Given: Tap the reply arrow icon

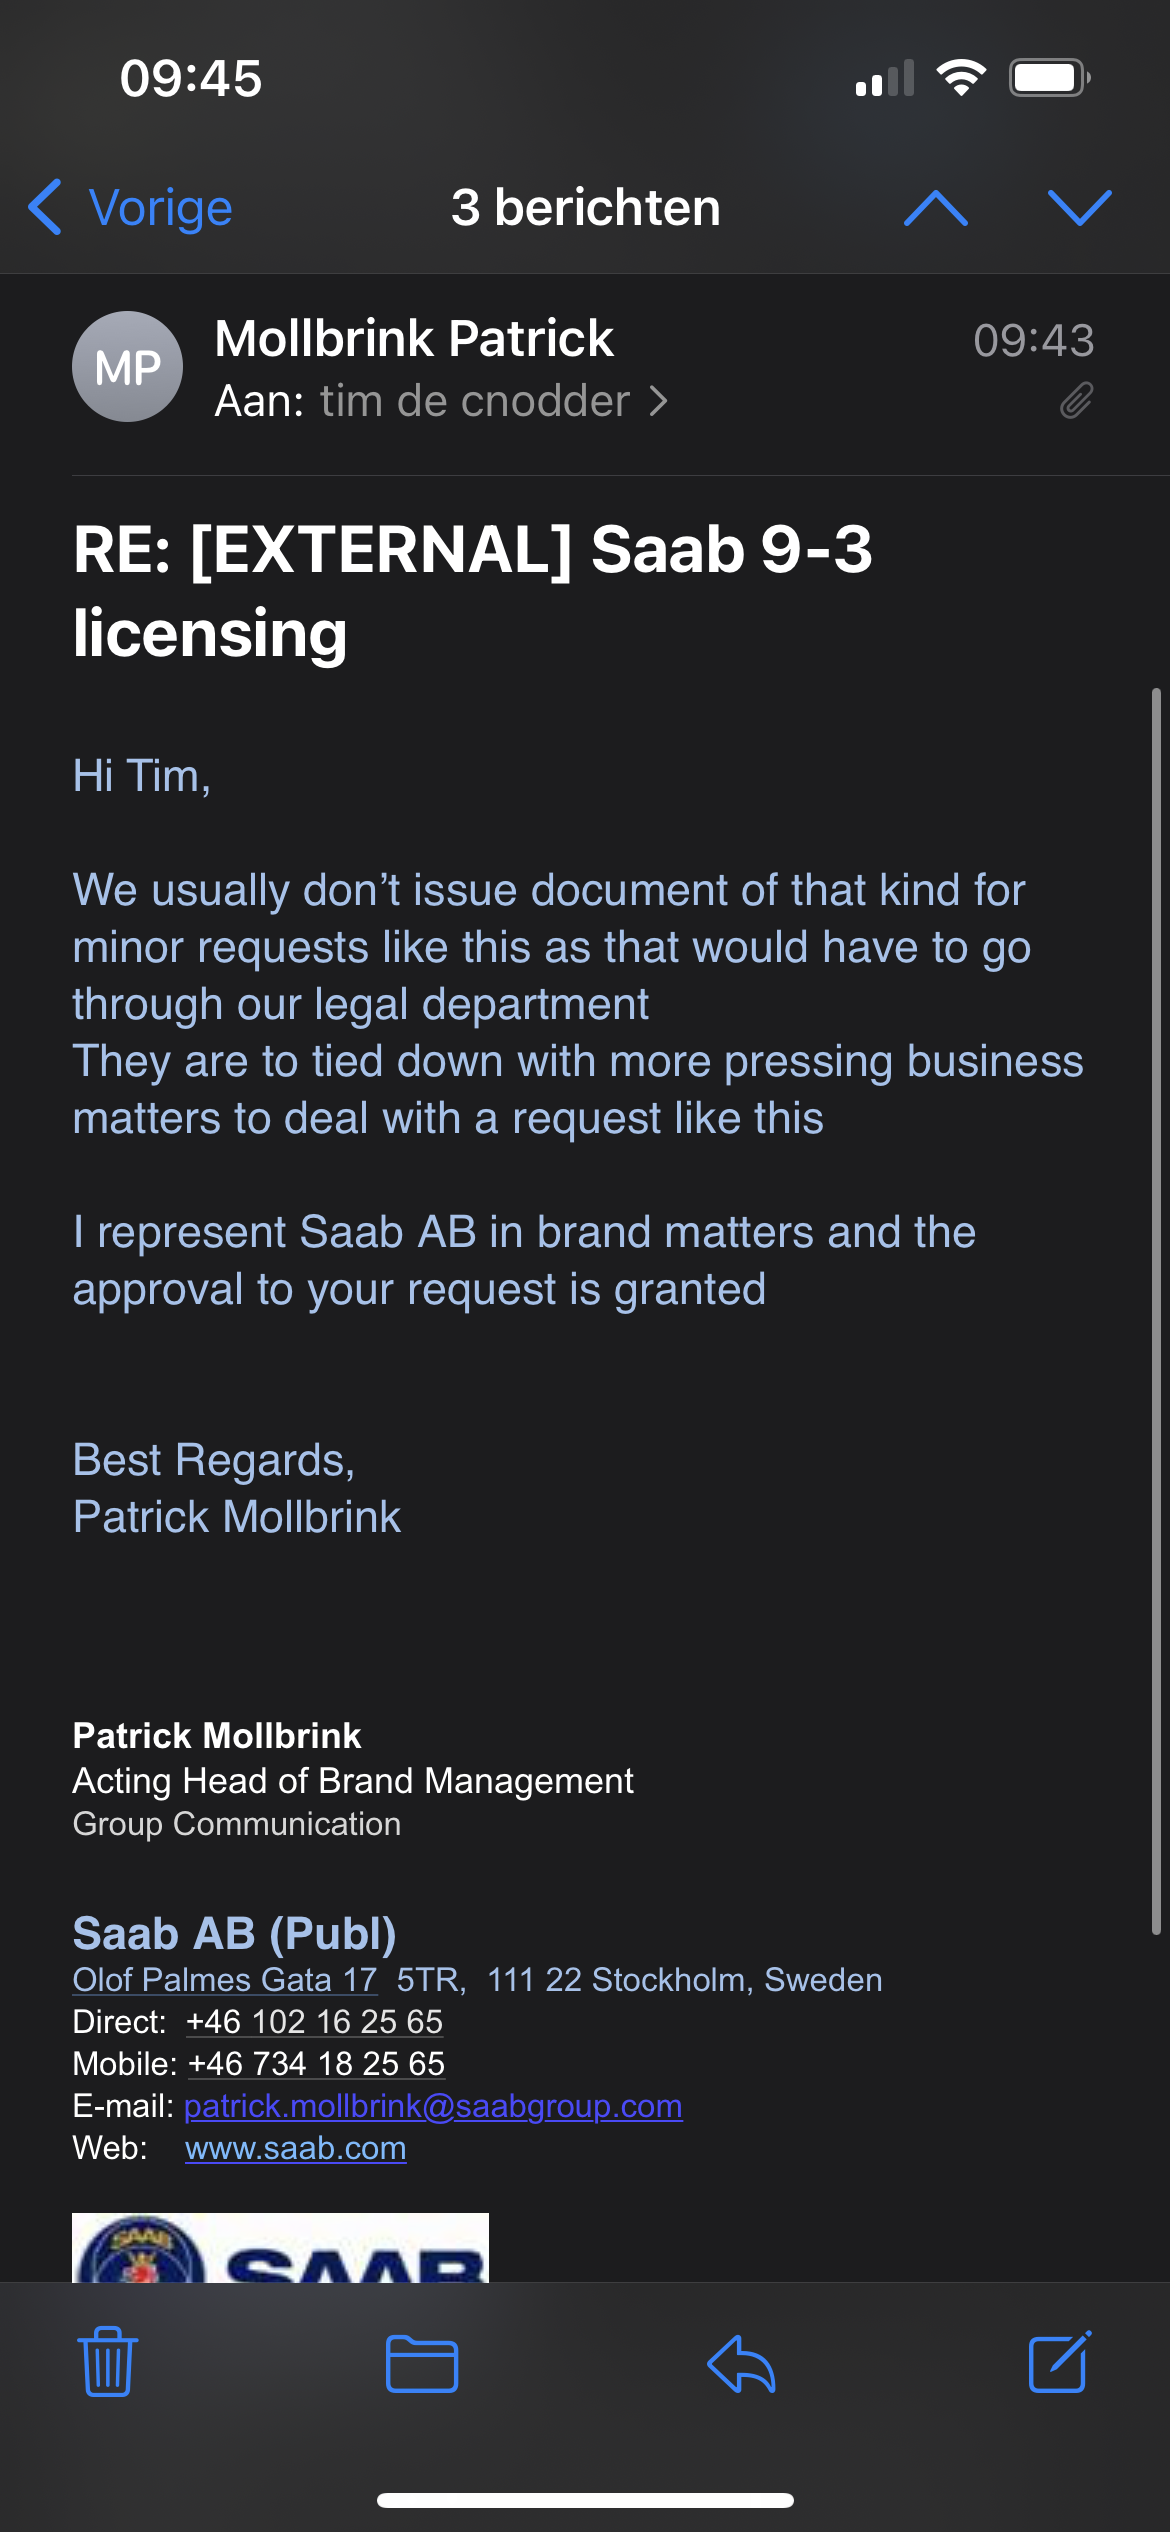Looking at the screenshot, I should coord(741,2364).
